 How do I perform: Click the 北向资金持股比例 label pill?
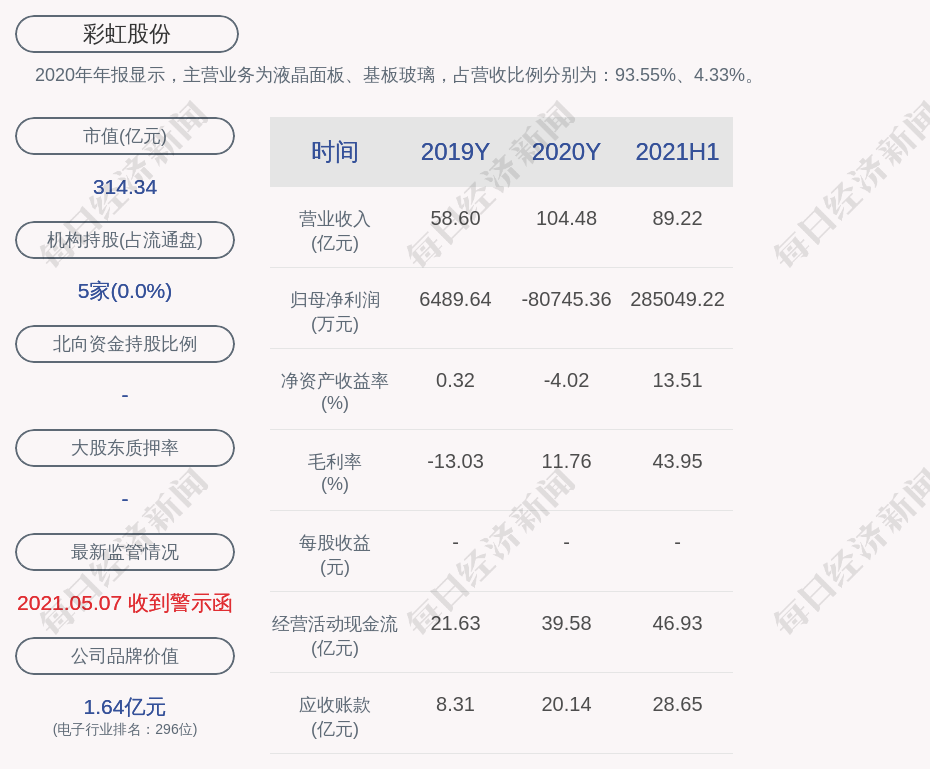(x=125, y=344)
